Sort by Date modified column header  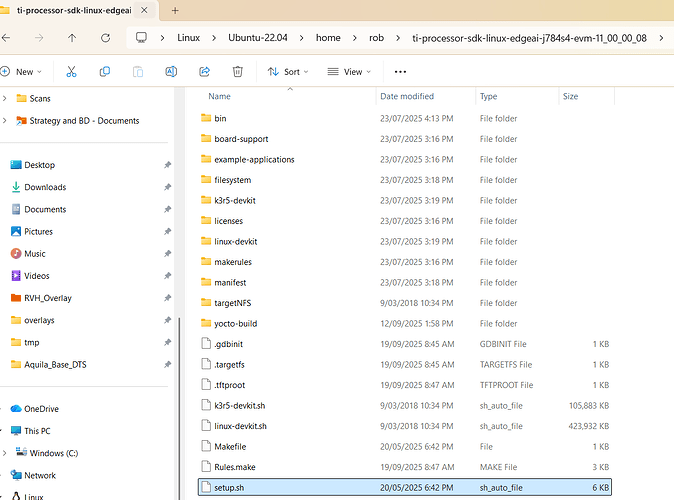click(407, 96)
